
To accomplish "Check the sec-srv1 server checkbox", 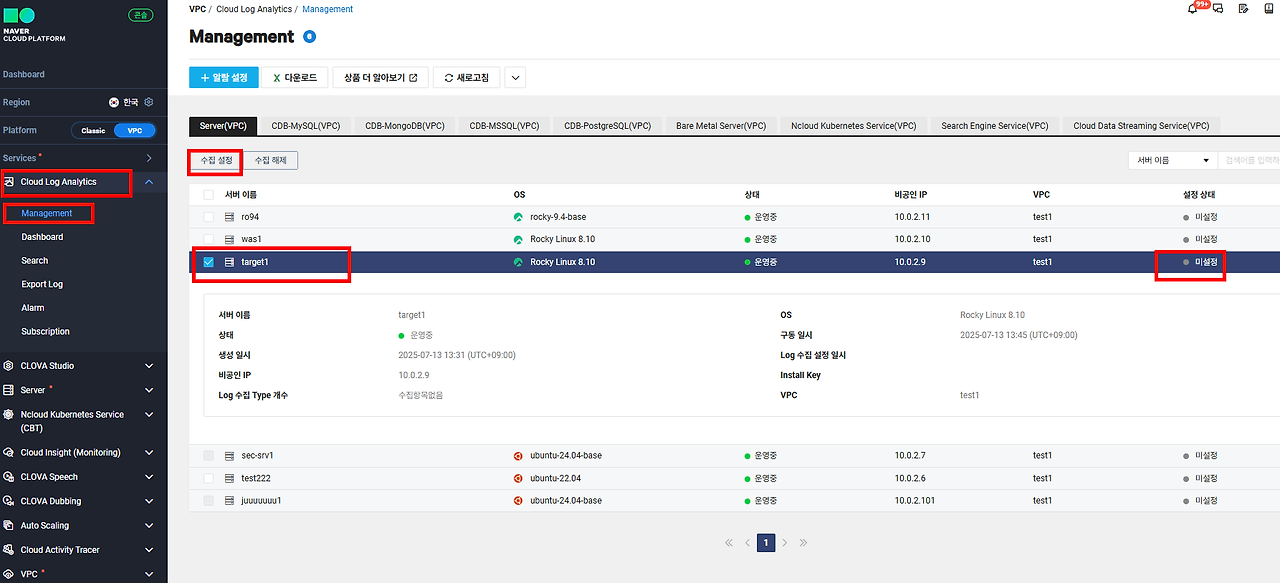I will pyautogui.click(x=209, y=455).
